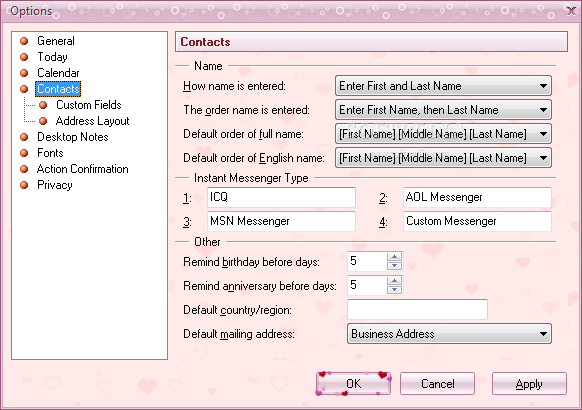Click the bullet icon beside Privacy
The width and height of the screenshot is (582, 410).
(24, 185)
